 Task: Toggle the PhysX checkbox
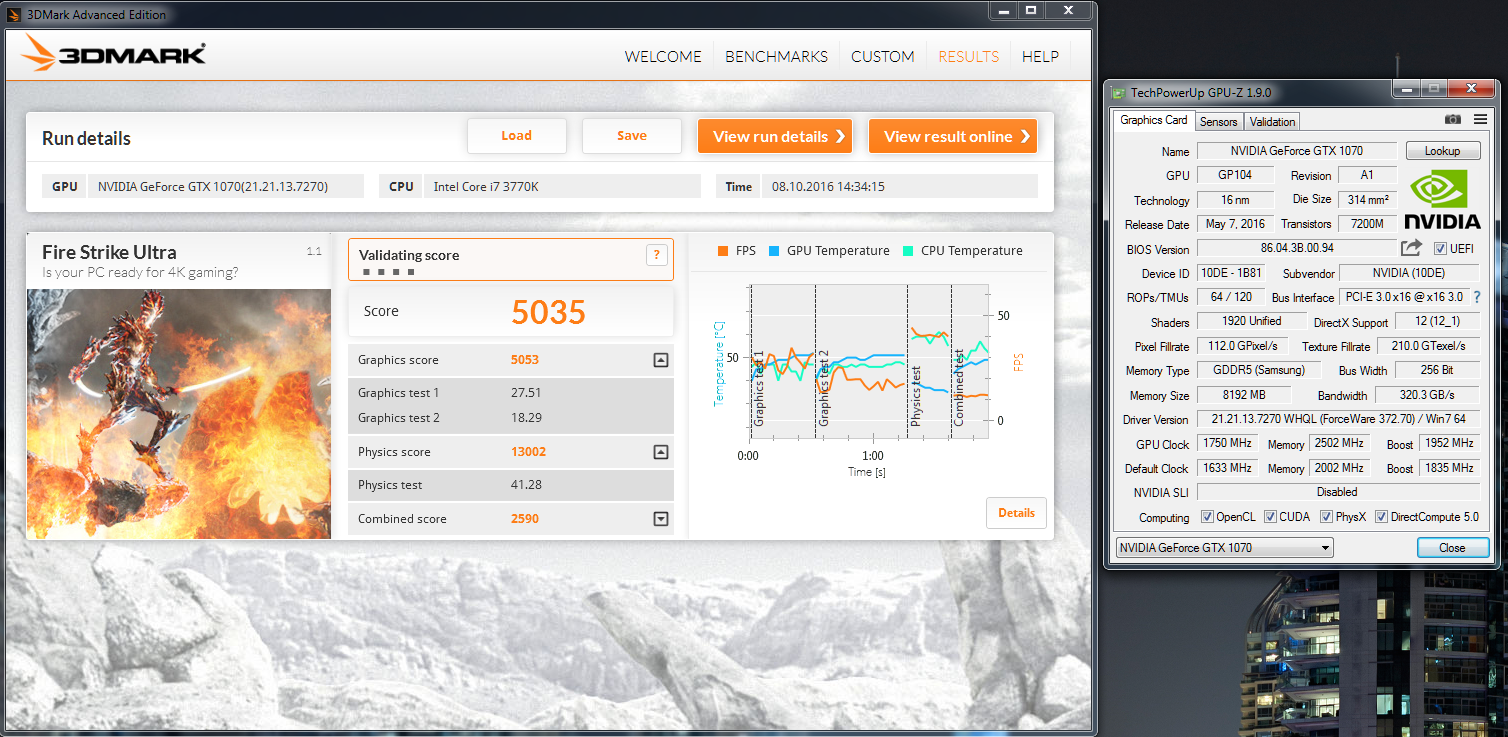pos(1326,517)
